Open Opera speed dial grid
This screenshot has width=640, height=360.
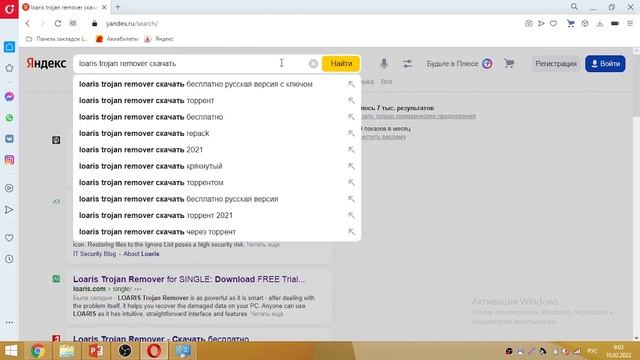coord(73,23)
